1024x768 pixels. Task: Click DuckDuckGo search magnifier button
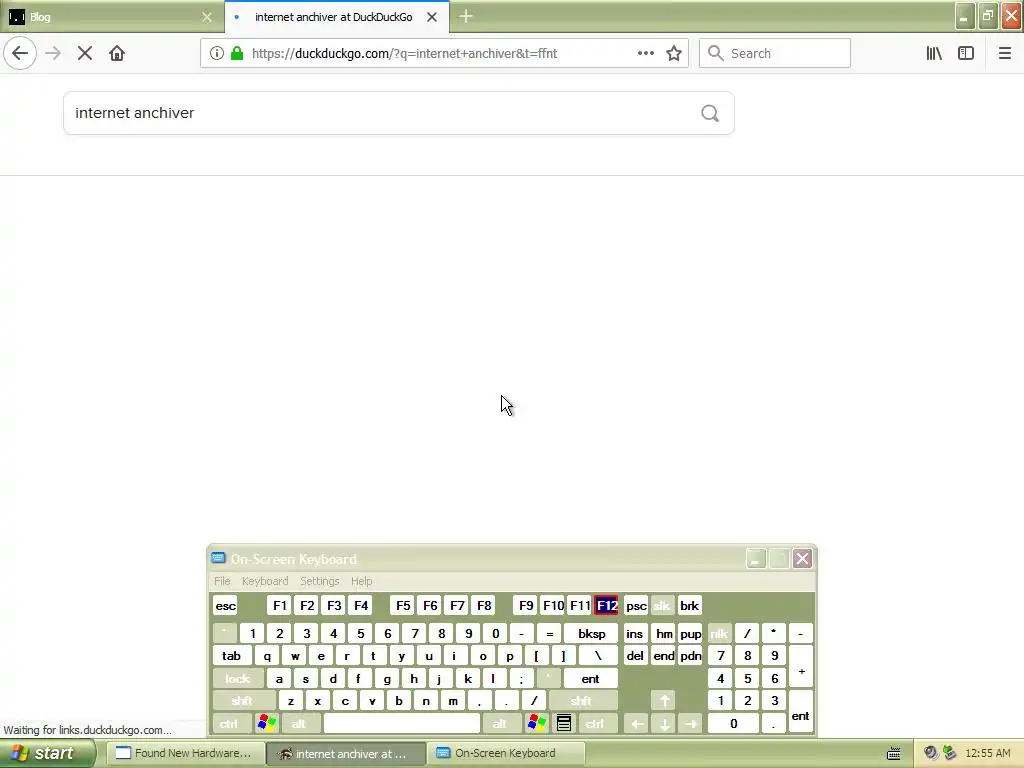click(710, 114)
